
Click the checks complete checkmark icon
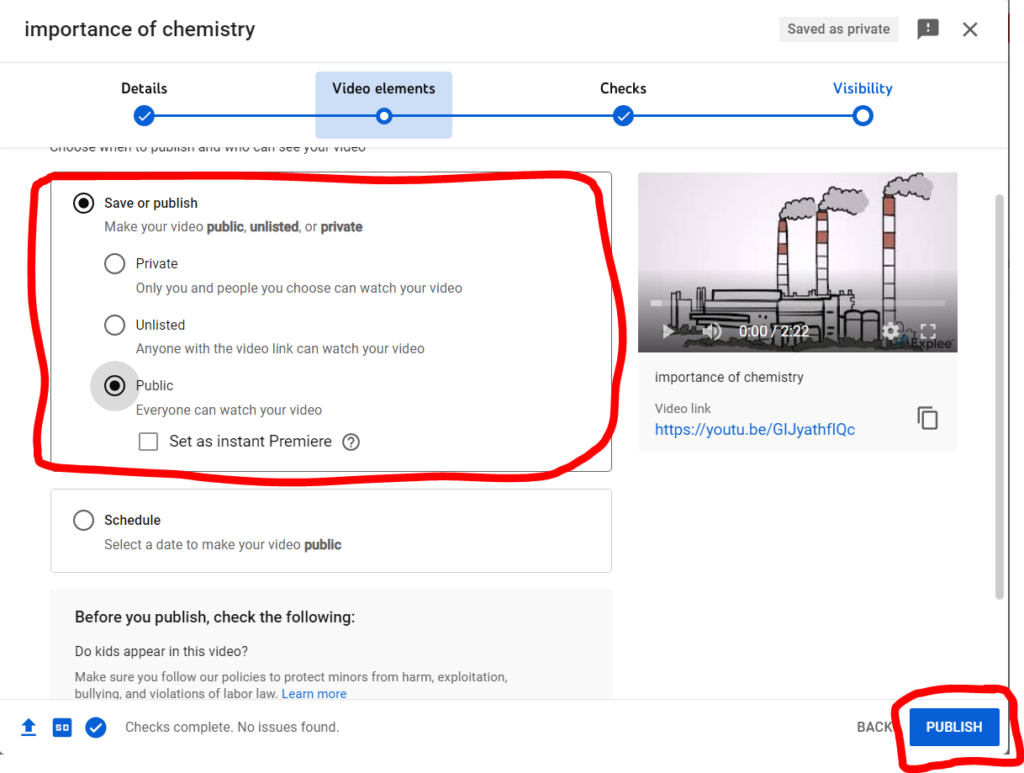96,727
